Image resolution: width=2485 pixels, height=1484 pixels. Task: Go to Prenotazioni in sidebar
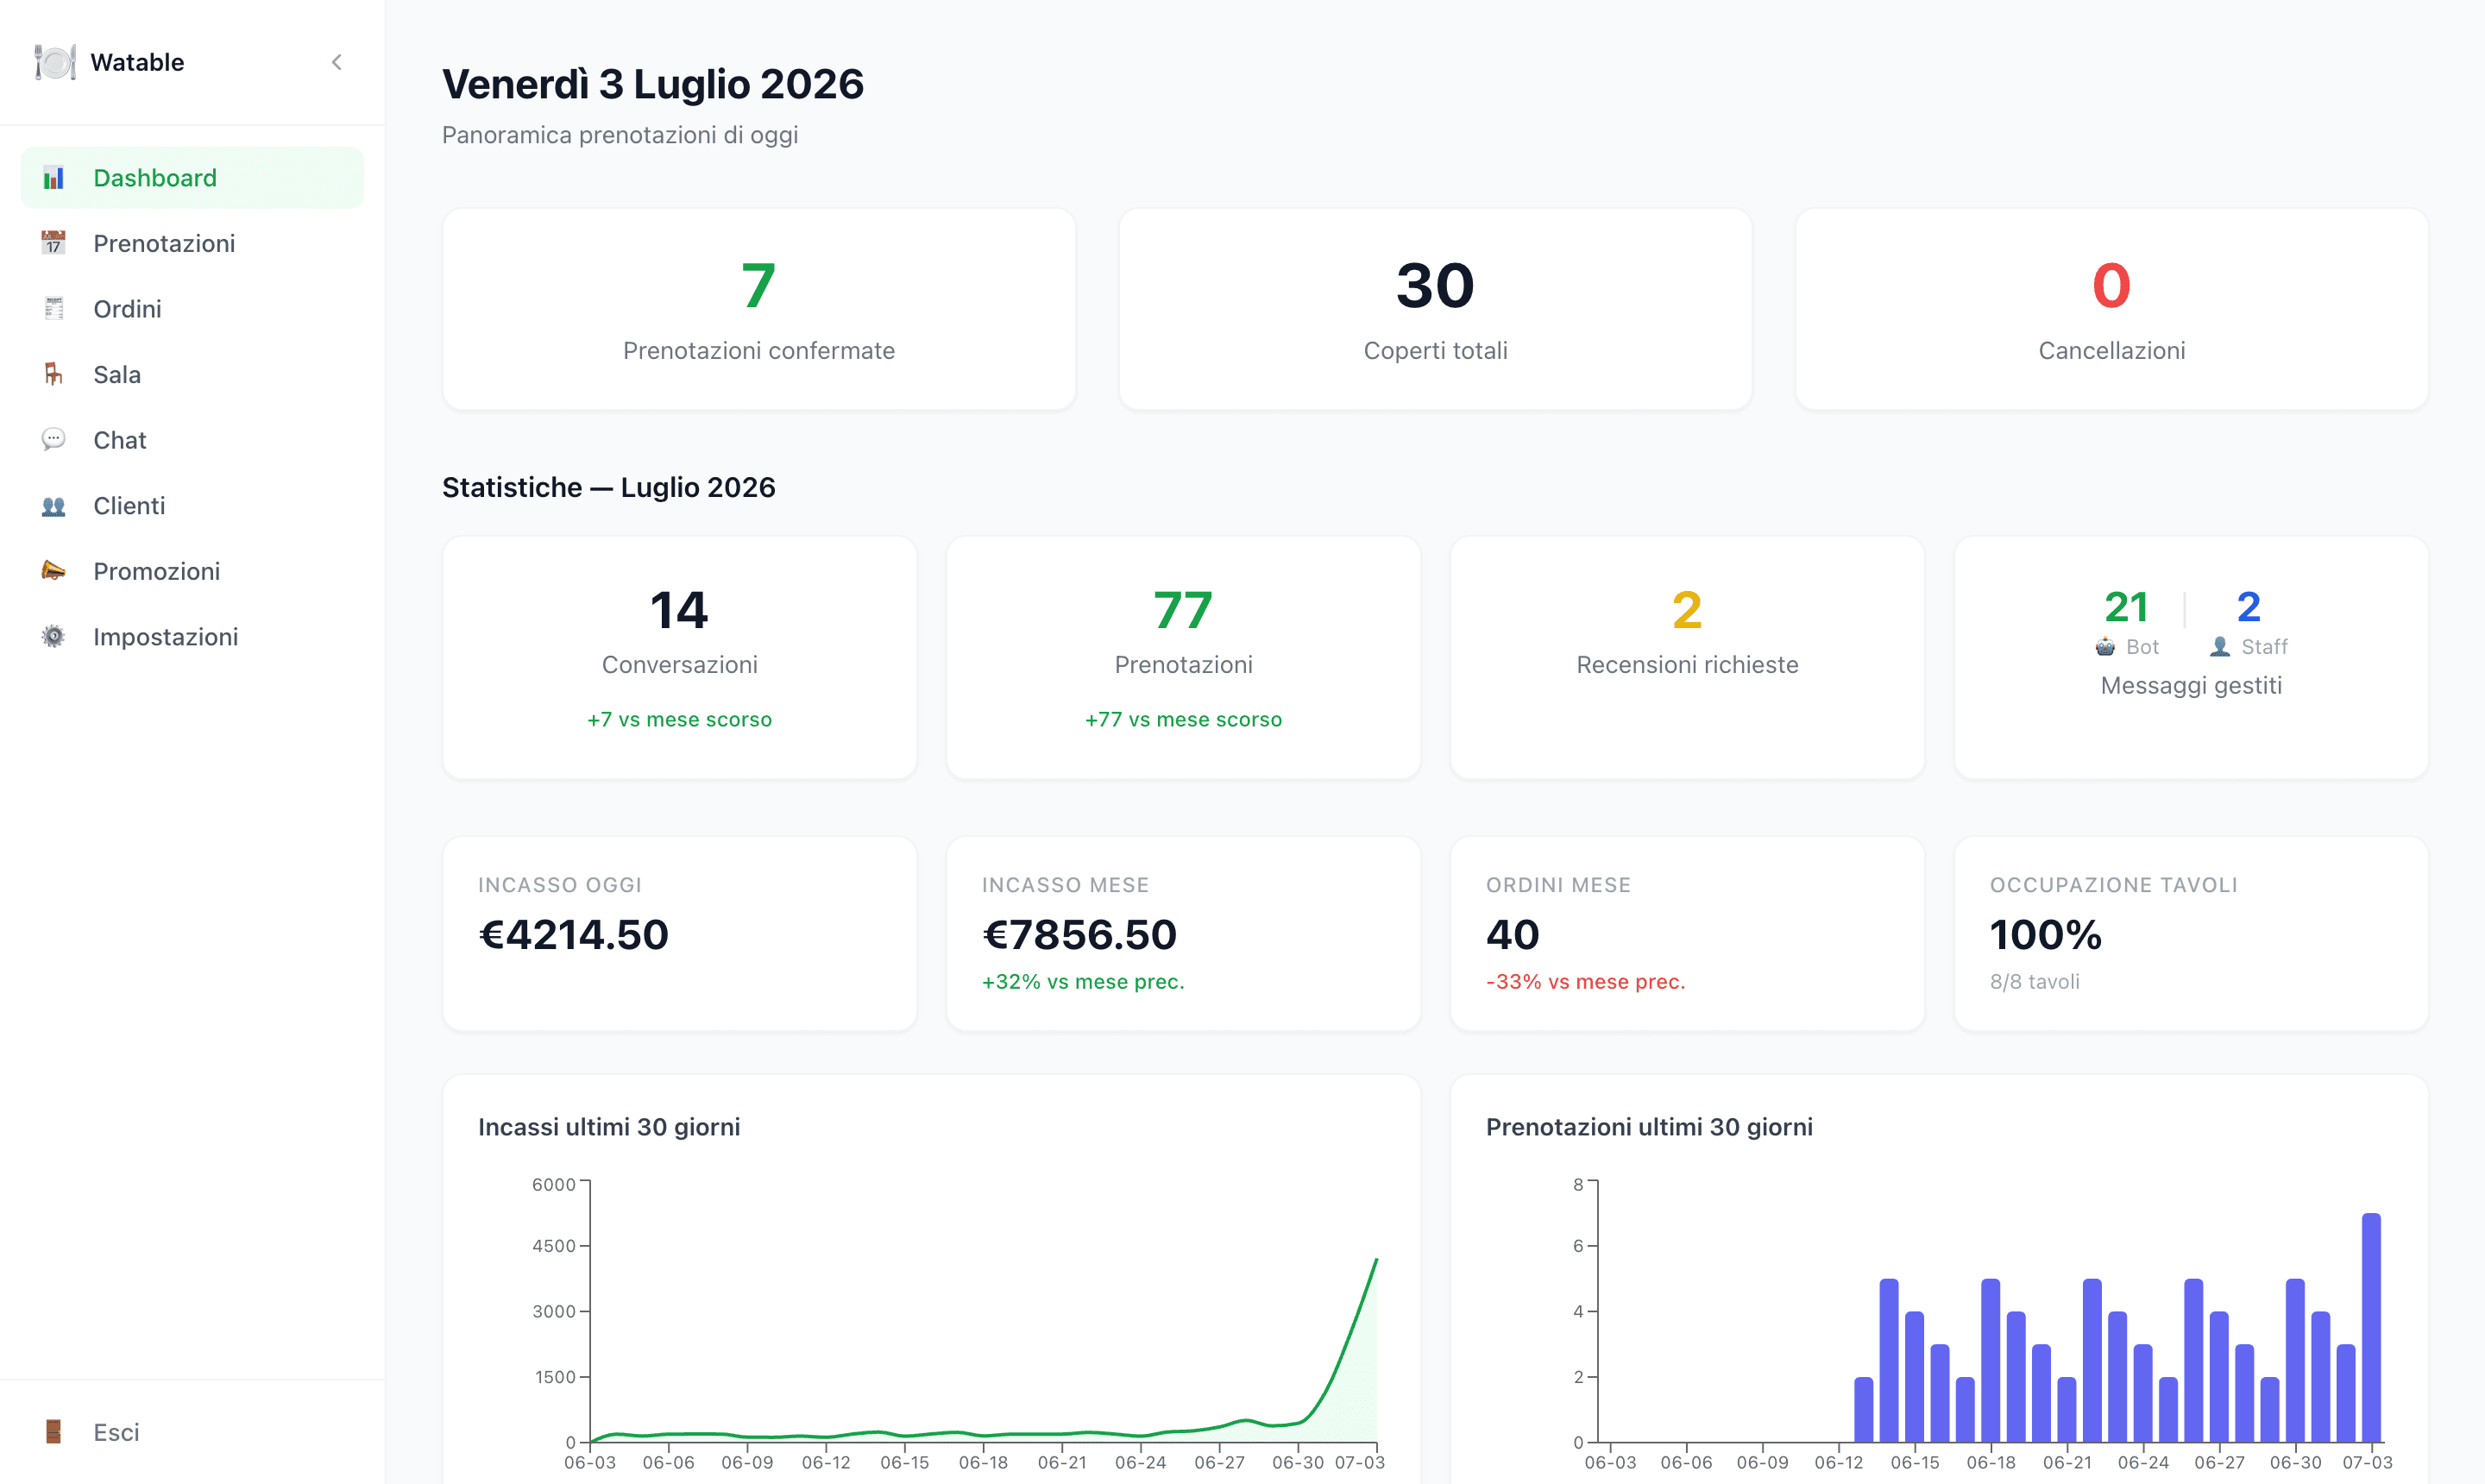pos(192,243)
